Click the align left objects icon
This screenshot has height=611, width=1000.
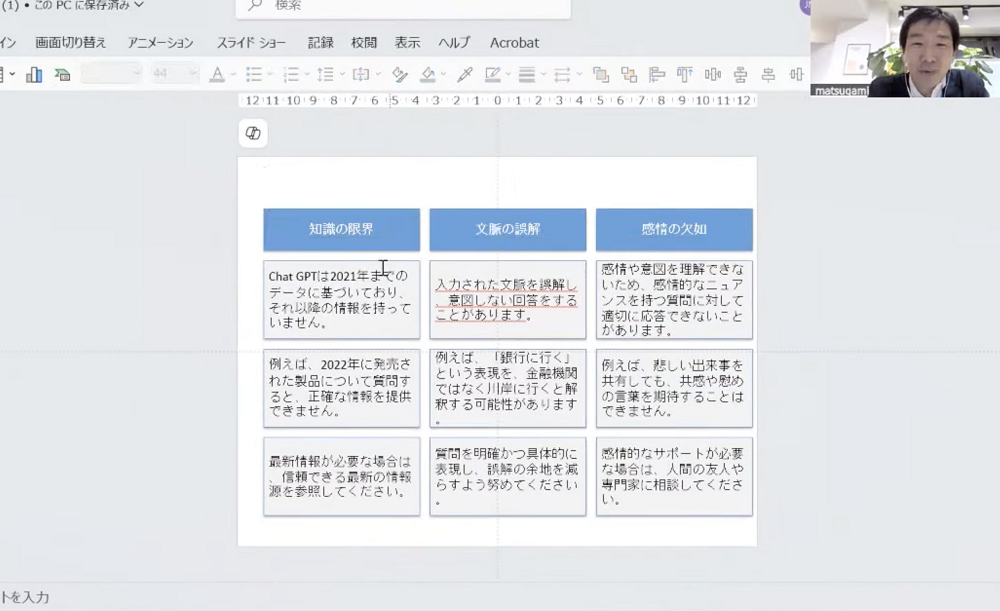point(657,75)
